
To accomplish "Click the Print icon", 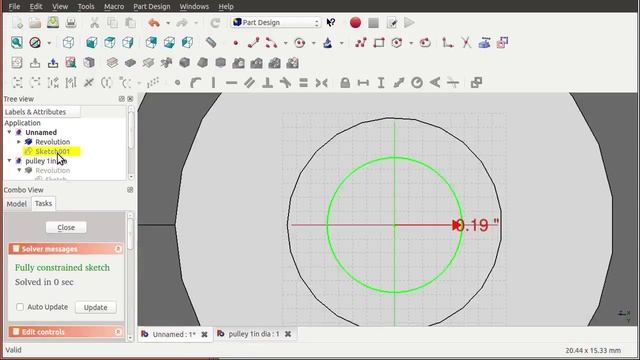I will [x=71, y=22].
